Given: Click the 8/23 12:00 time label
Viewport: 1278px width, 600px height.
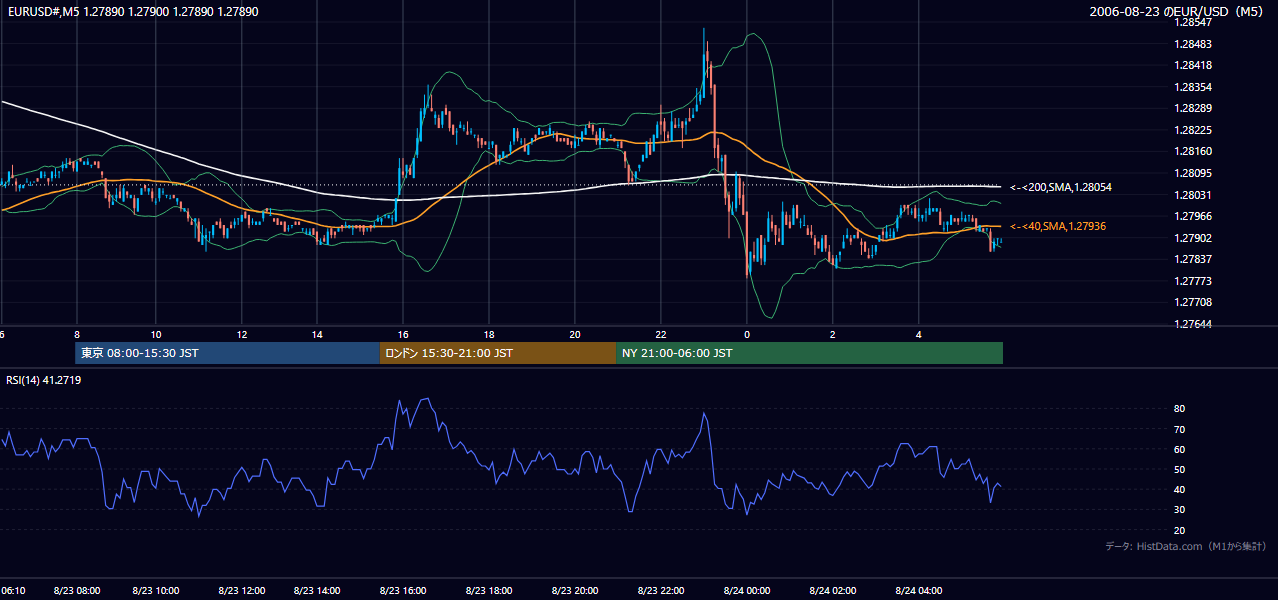Looking at the screenshot, I should [240, 591].
